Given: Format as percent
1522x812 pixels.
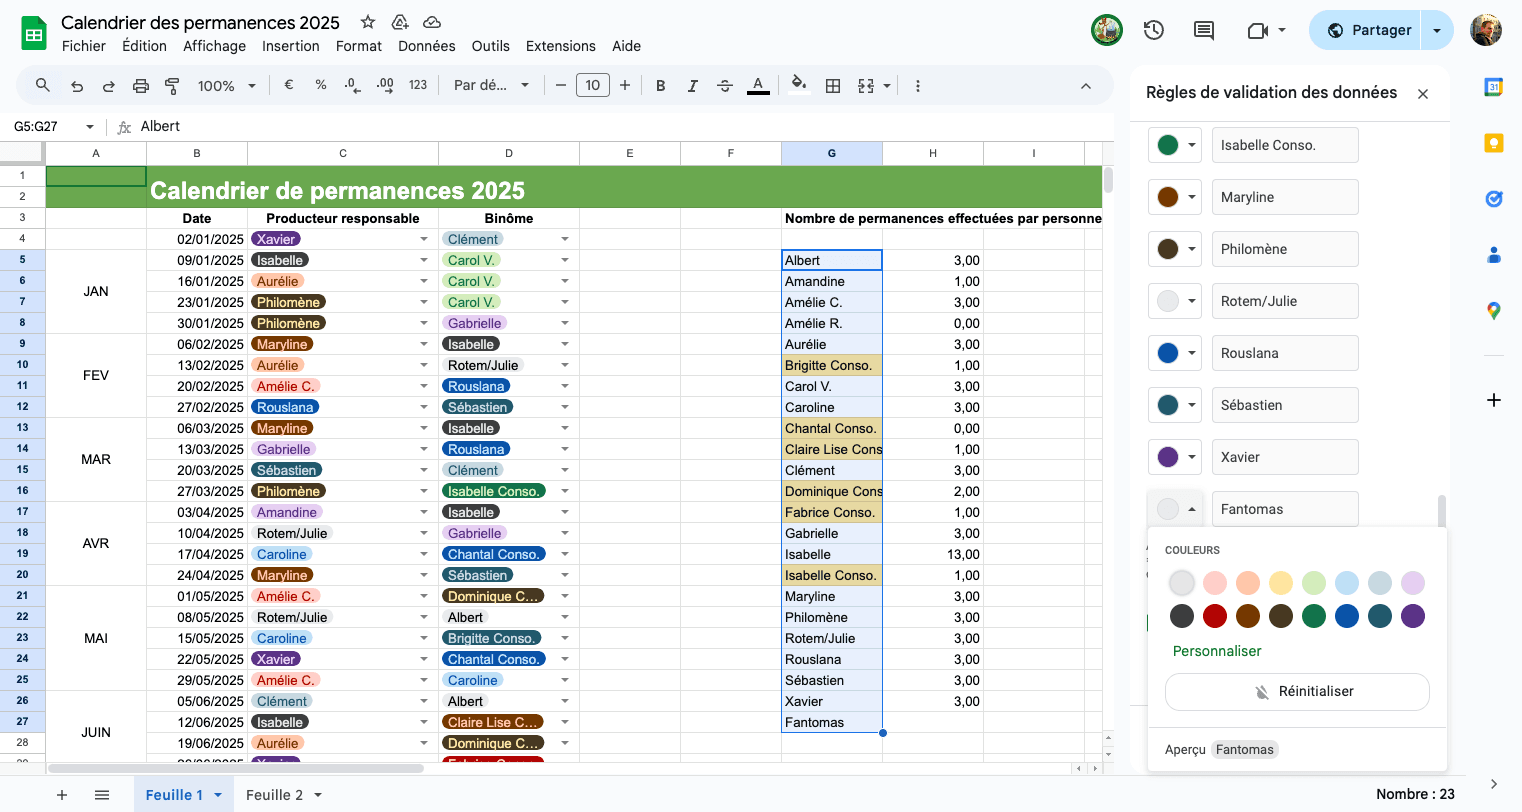Looking at the screenshot, I should coord(321,85).
